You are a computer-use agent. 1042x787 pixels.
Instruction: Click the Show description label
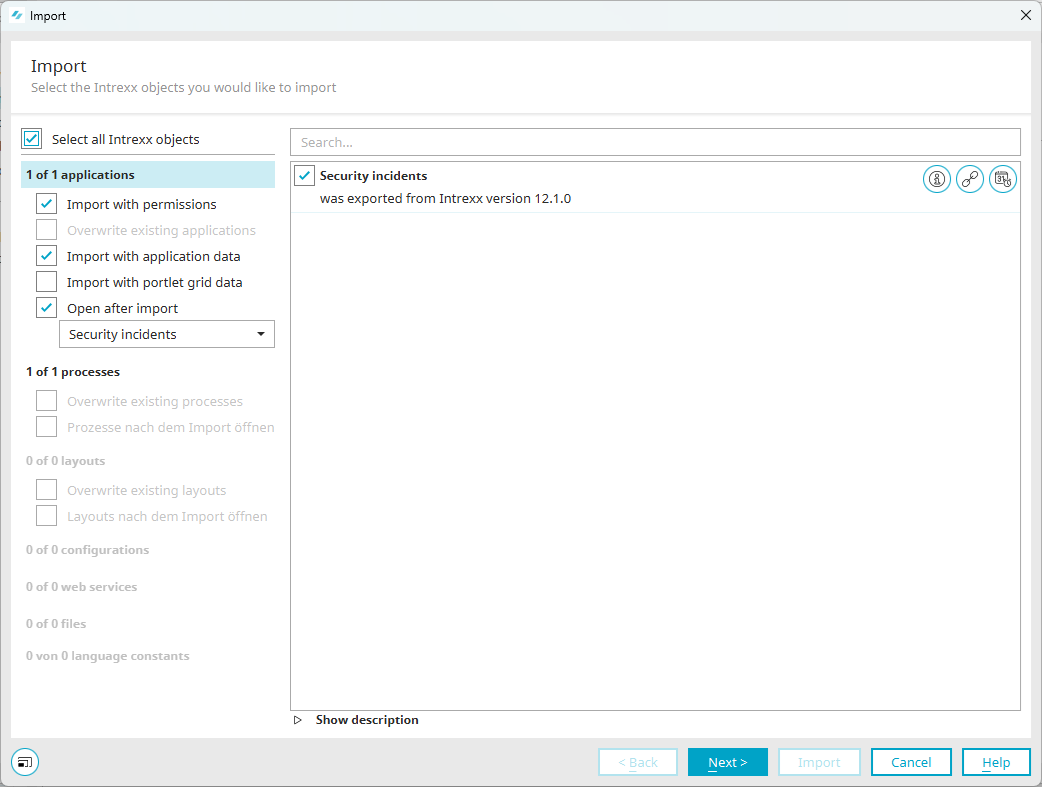[x=367, y=720]
